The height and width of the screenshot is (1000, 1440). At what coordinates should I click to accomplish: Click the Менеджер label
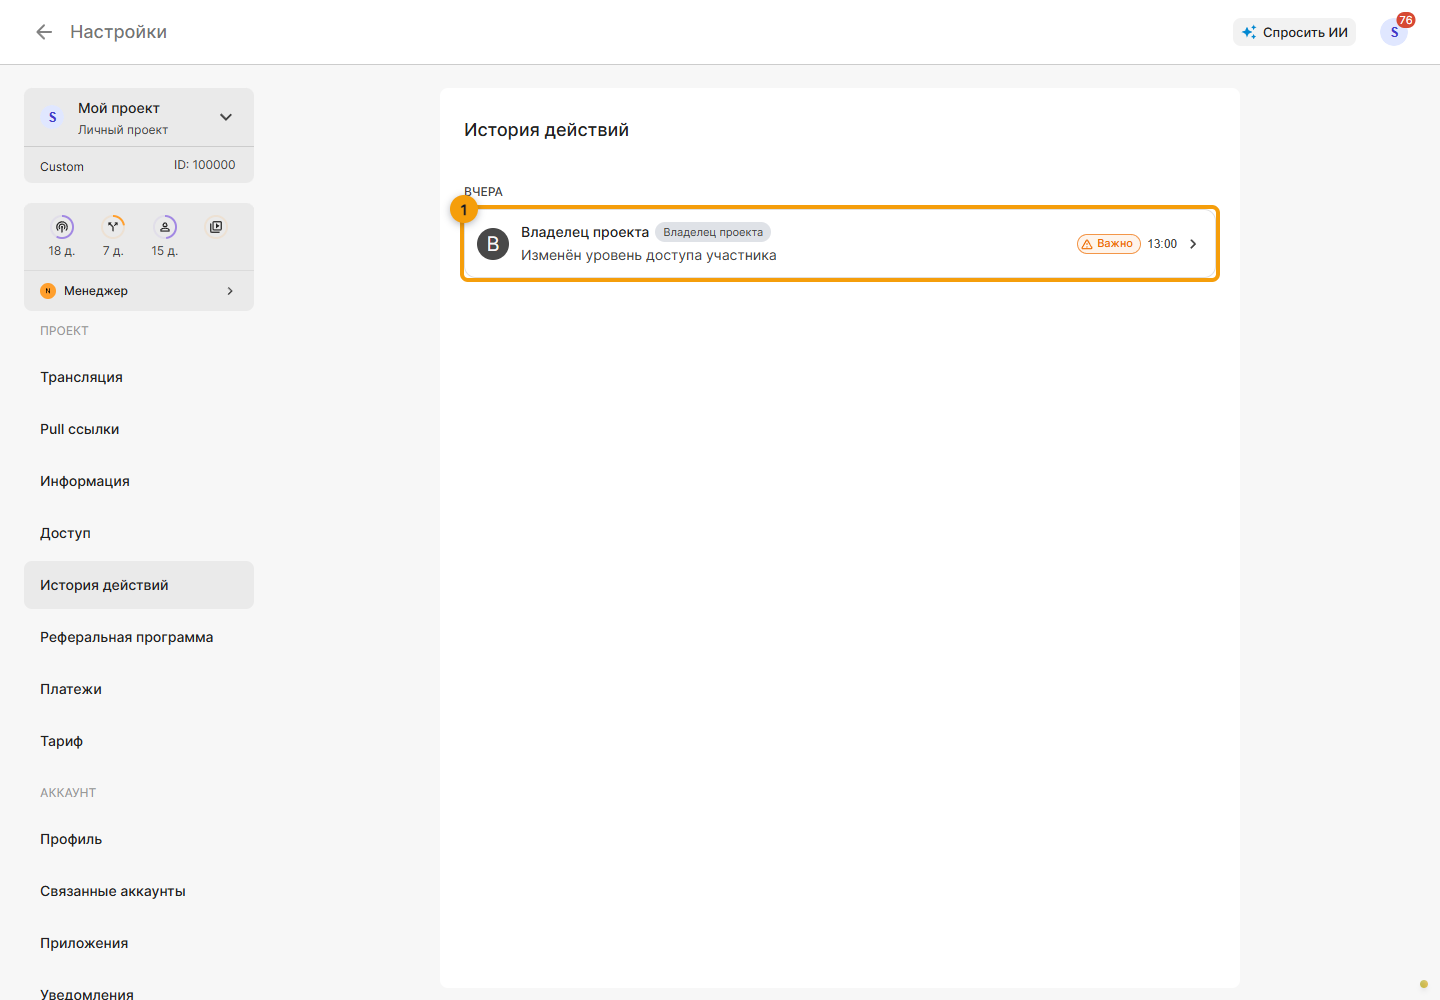coord(96,291)
